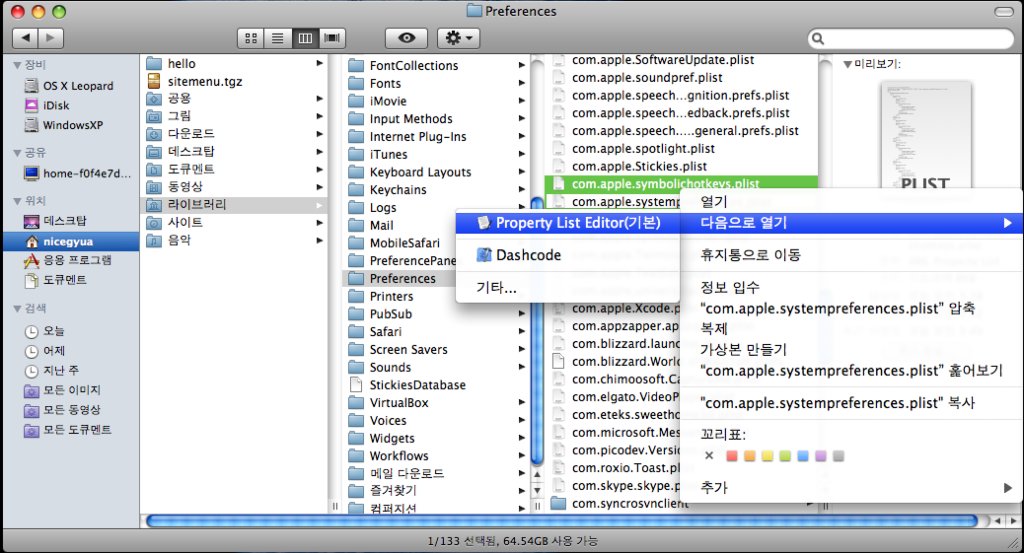Choose Property List Editor(기본) in submenu
Screen dimensions: 1024x553
coord(568,223)
